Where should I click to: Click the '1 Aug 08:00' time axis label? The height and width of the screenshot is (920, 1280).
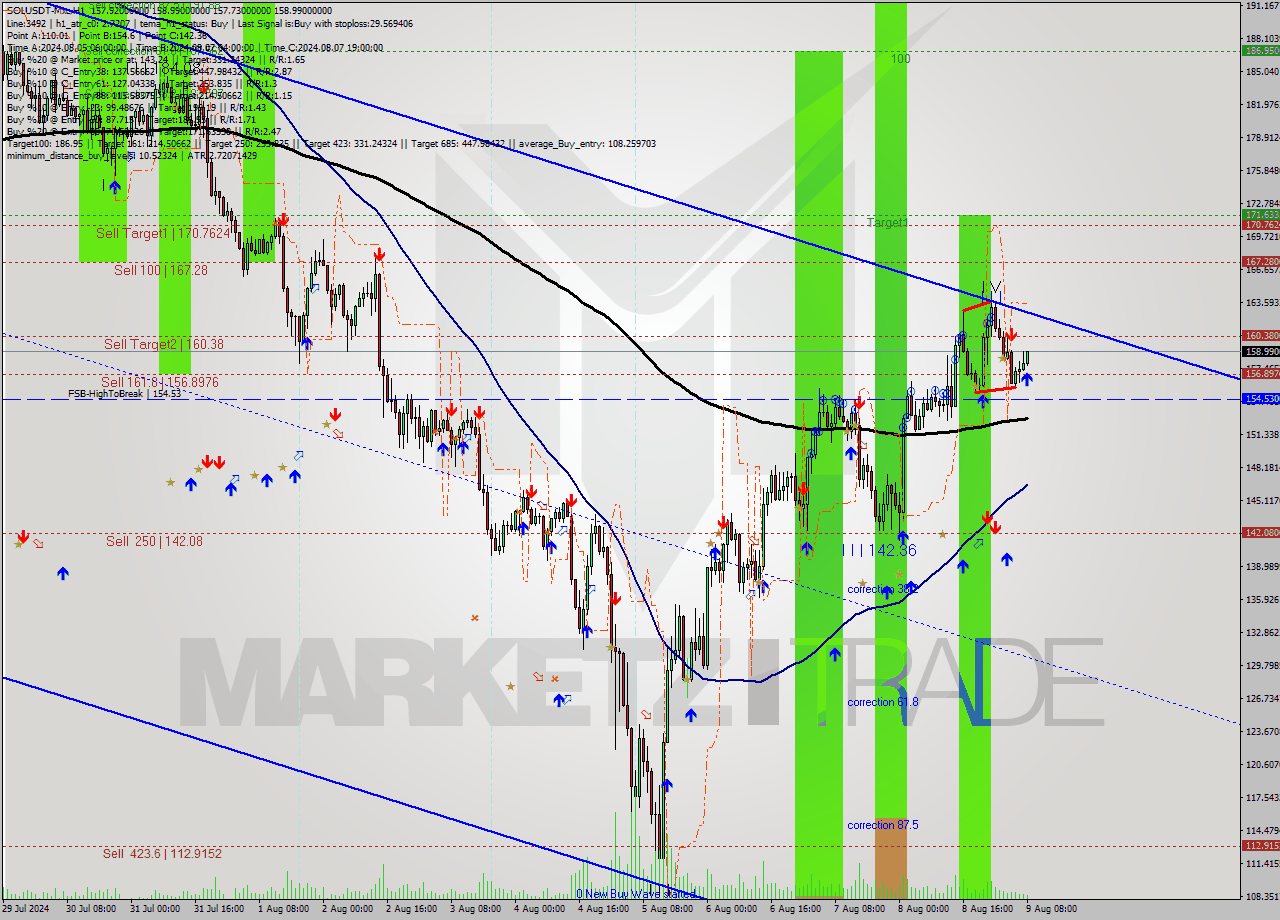point(284,909)
